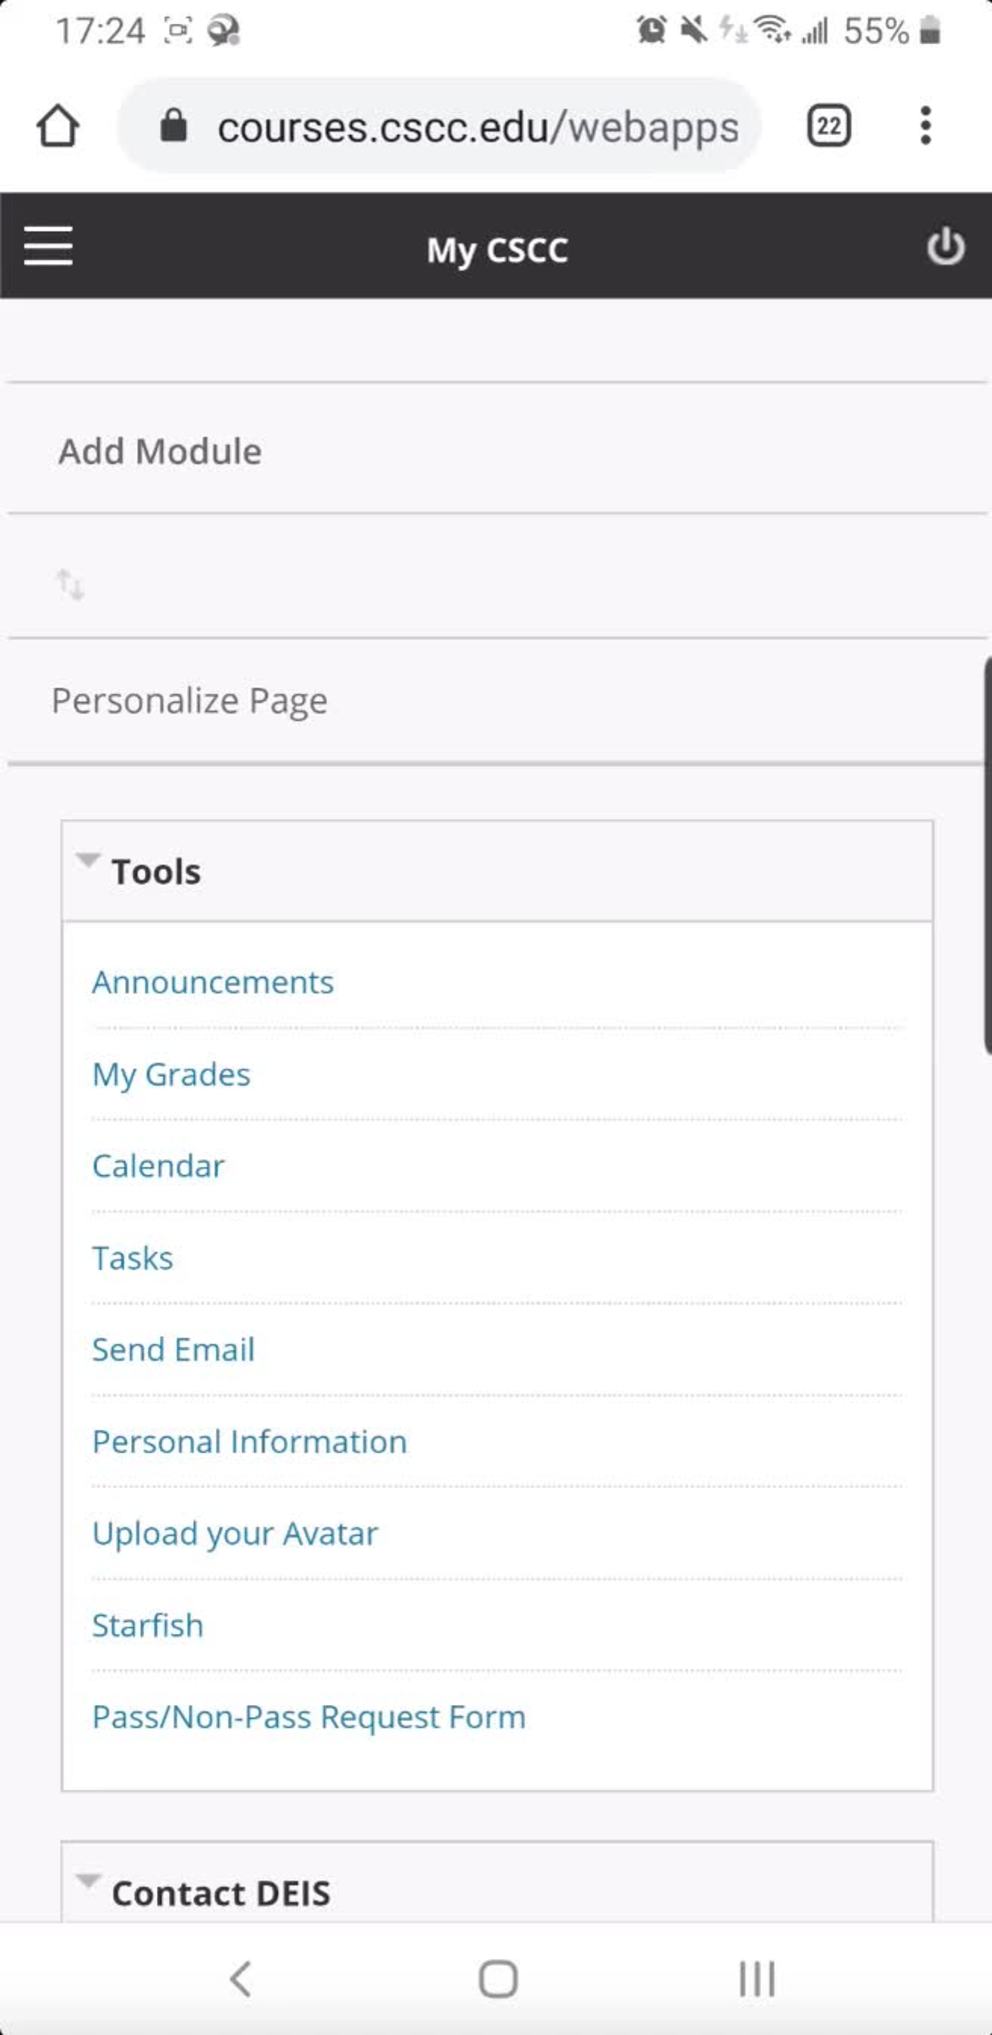Tap the Add Module button

(160, 451)
